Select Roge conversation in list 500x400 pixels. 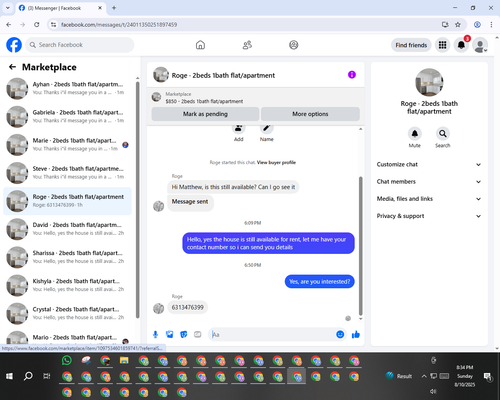click(x=67, y=201)
